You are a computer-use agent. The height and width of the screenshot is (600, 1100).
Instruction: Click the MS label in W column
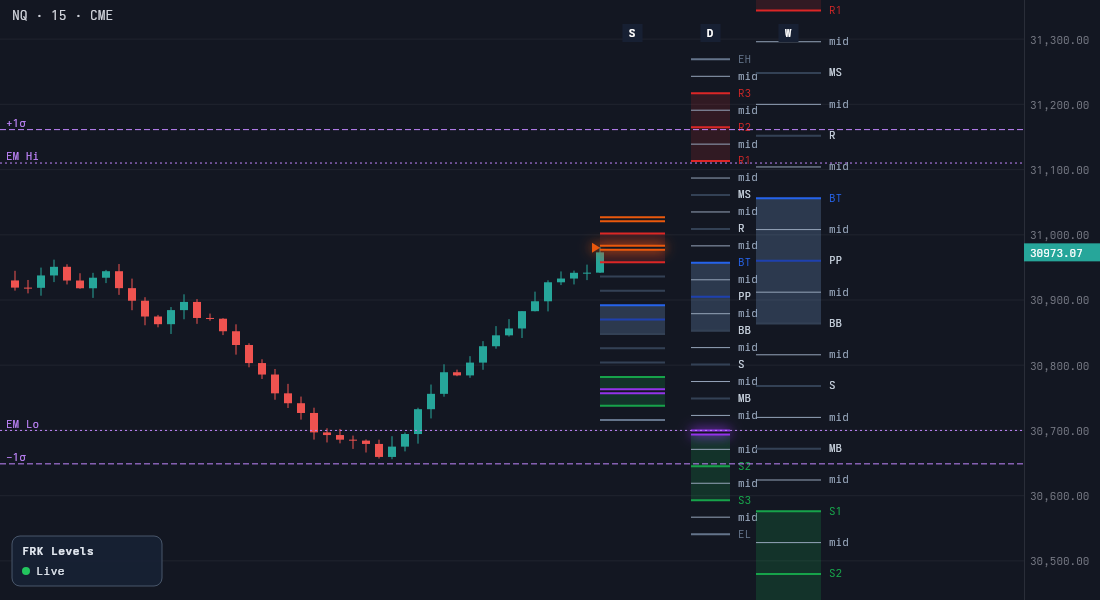(x=835, y=72)
